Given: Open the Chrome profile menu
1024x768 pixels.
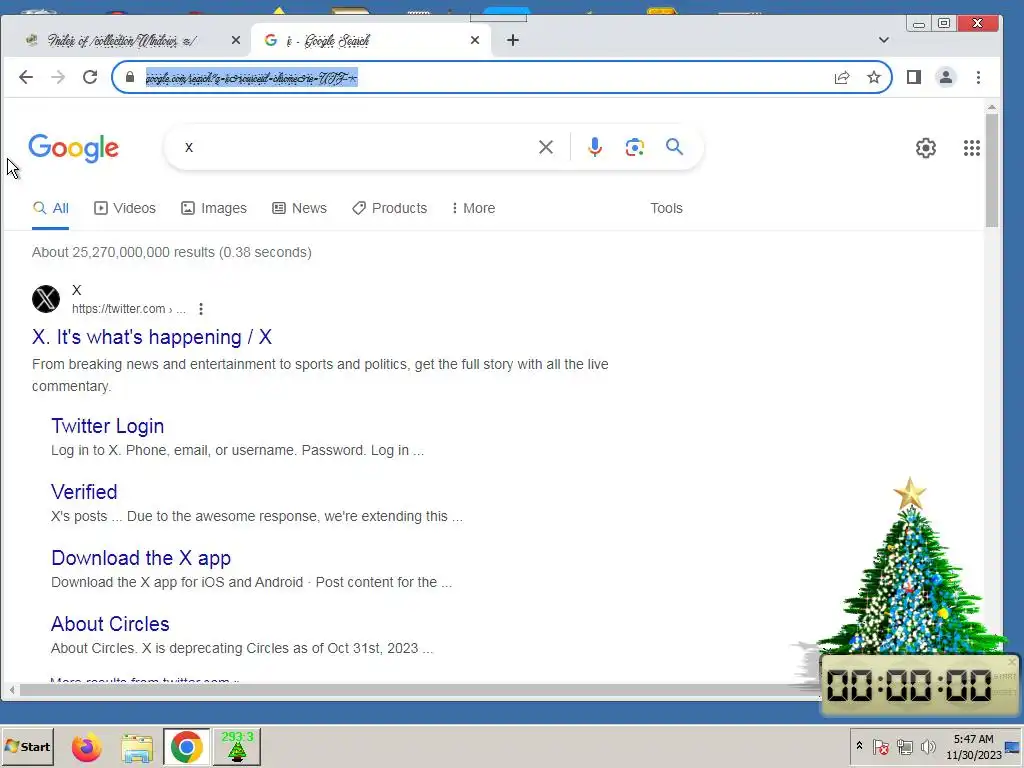Looking at the screenshot, I should 946,78.
